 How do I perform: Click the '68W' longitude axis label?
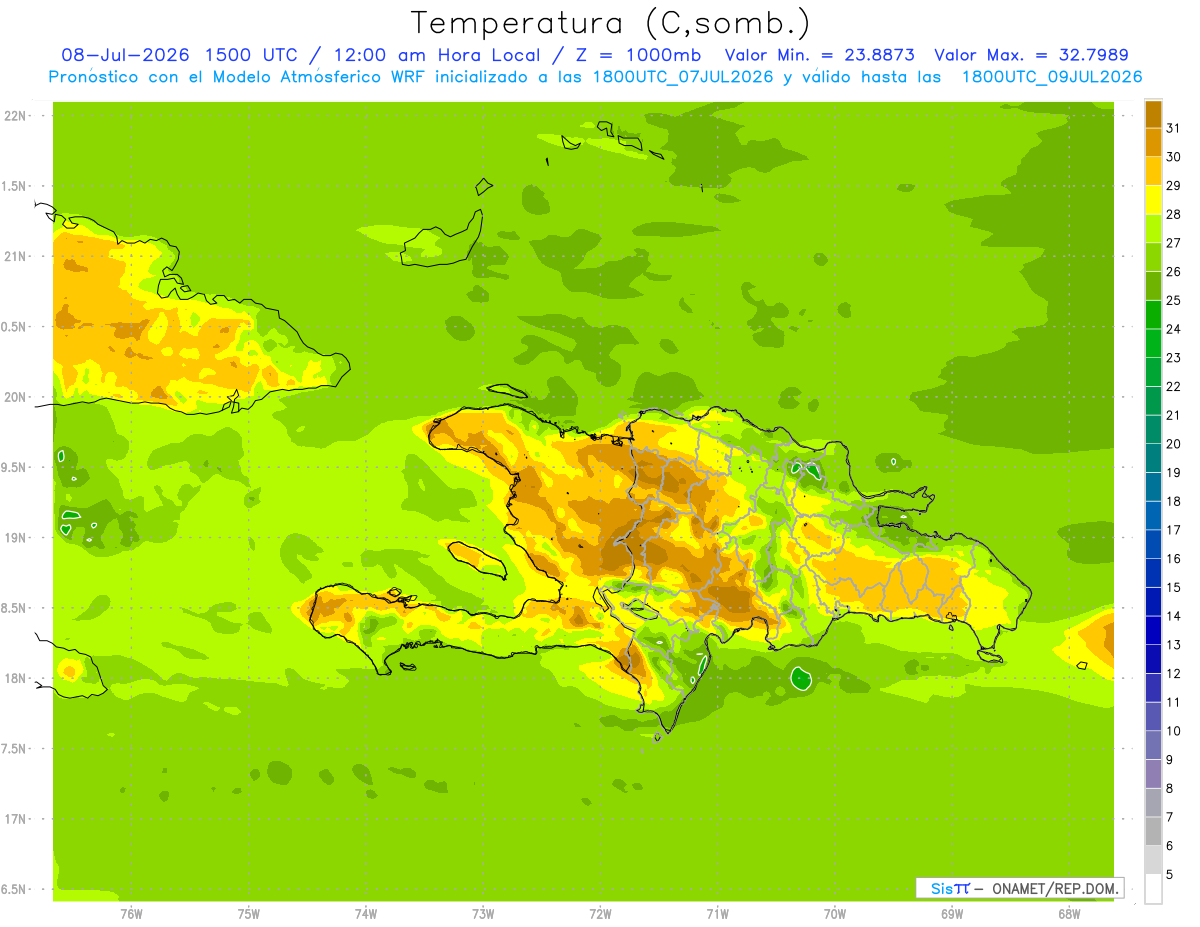coord(1069,913)
